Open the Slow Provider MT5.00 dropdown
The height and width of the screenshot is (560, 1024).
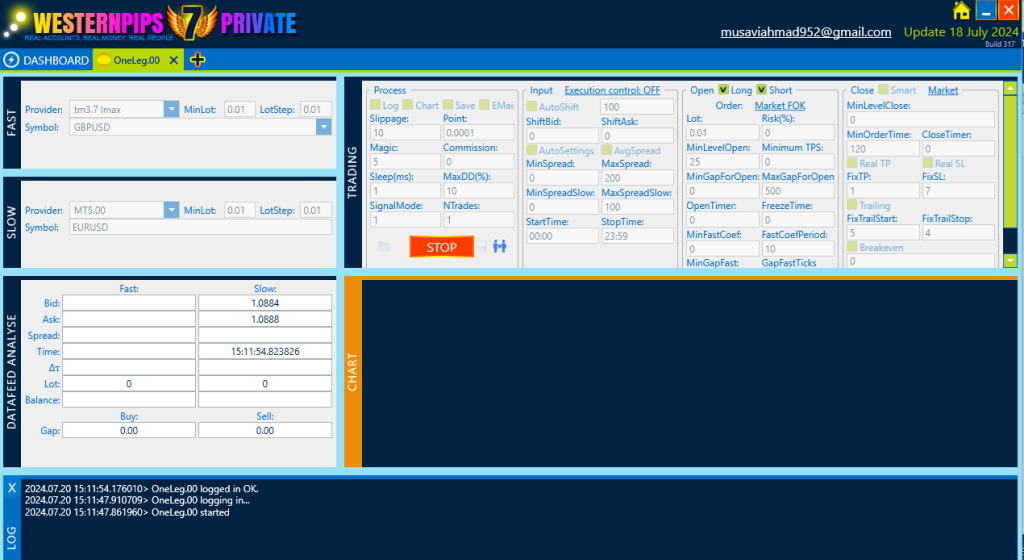pyautogui.click(x=171, y=210)
